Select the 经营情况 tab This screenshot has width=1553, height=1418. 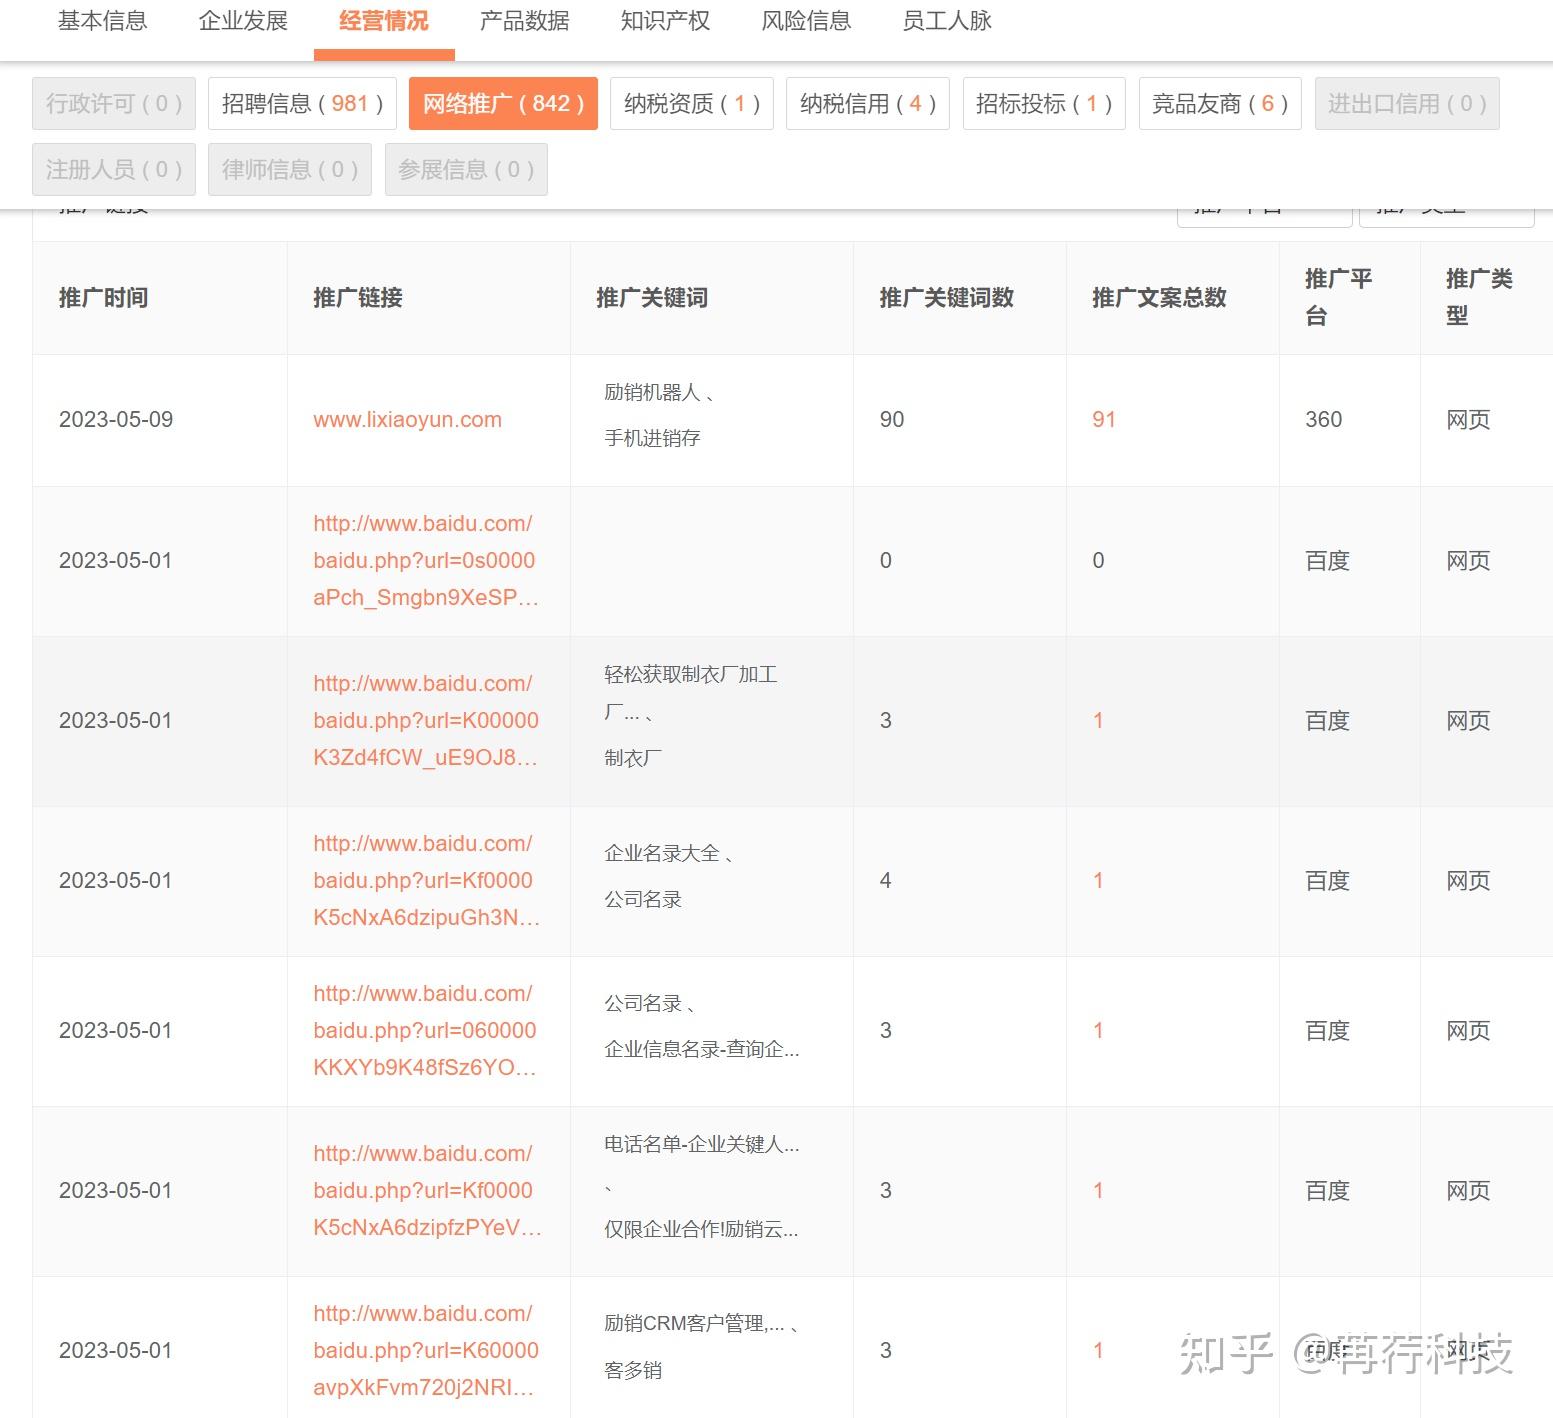click(384, 20)
